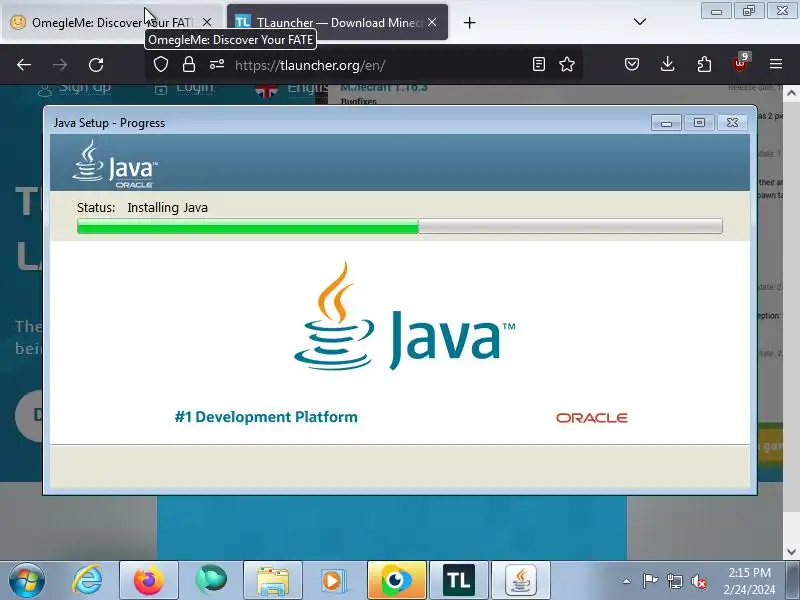Click the Java Oracle header logo
Image resolution: width=800 pixels, height=600 pixels.
(x=115, y=164)
